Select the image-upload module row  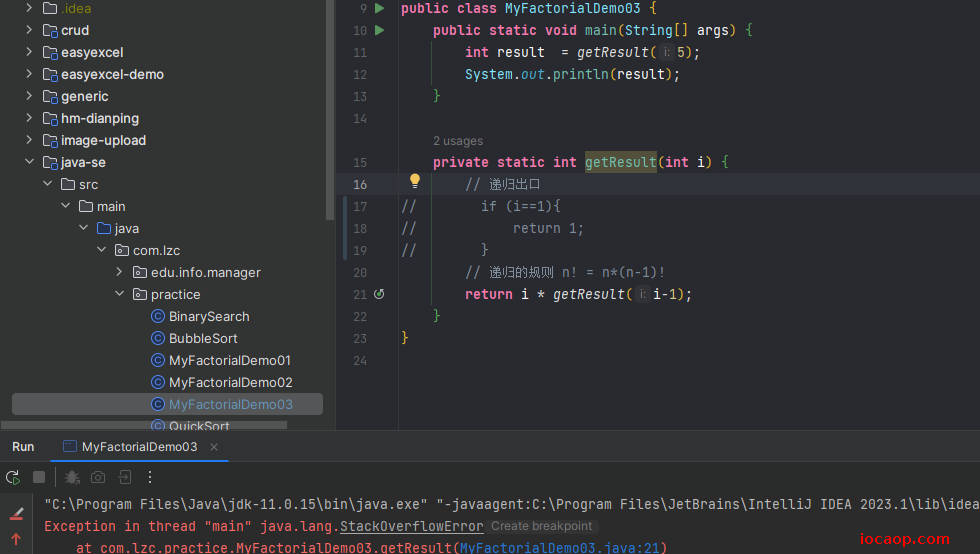(x=168, y=140)
